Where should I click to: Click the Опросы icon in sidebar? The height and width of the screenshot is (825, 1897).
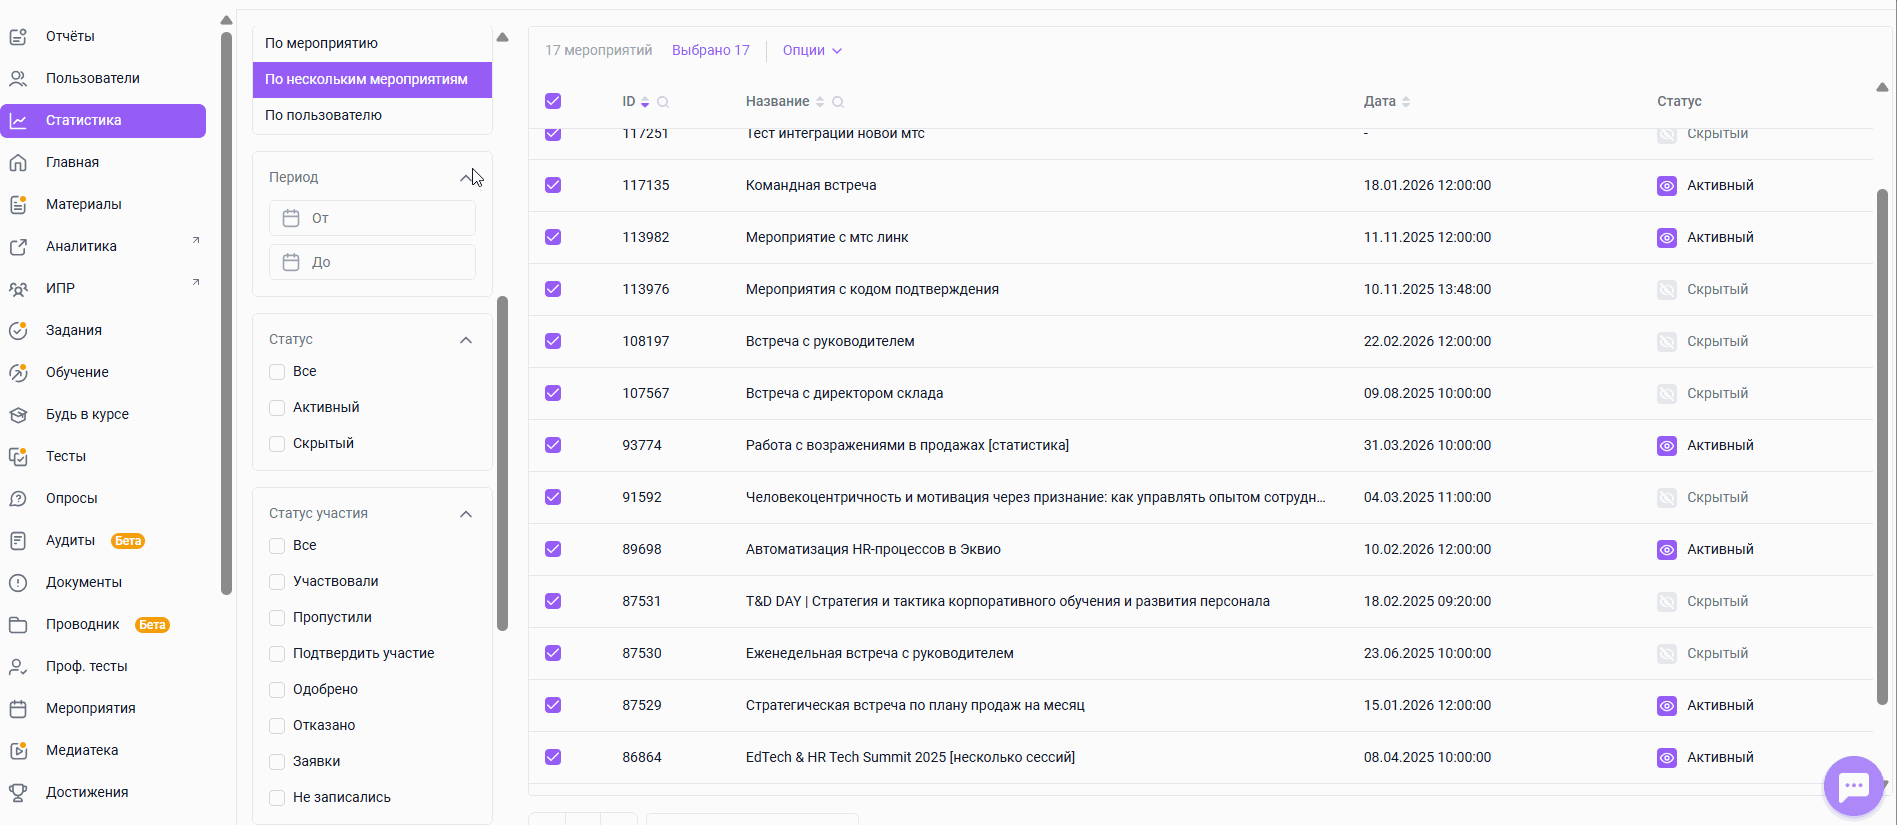coord(18,498)
